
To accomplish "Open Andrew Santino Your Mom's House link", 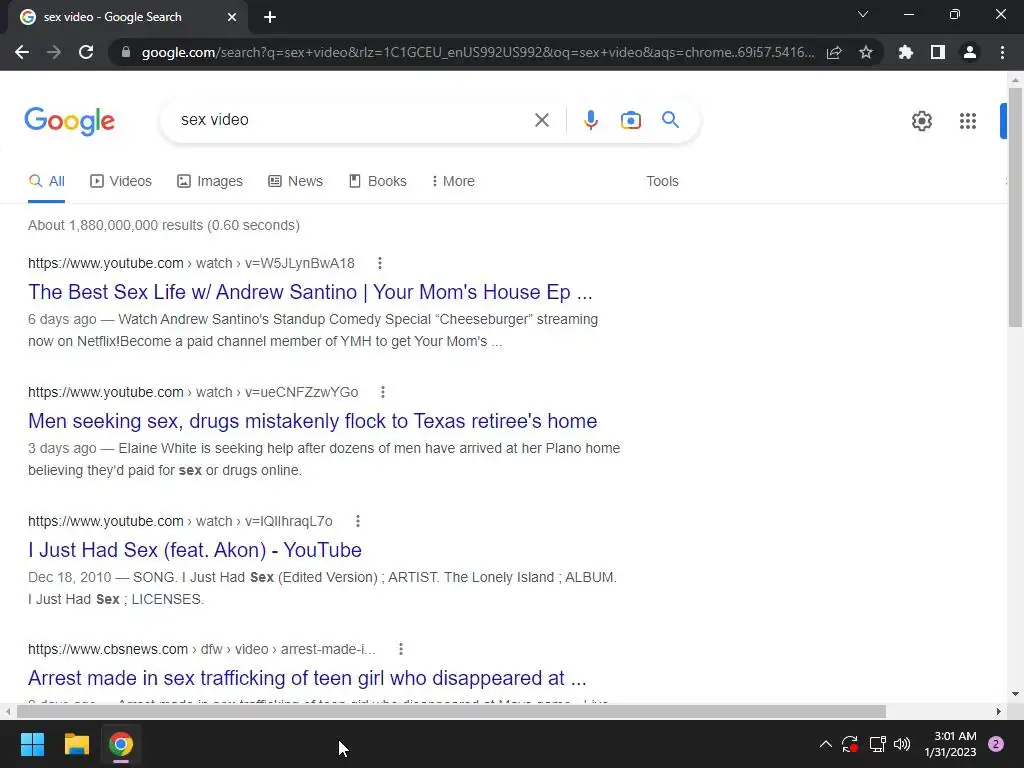I will tap(310, 292).
